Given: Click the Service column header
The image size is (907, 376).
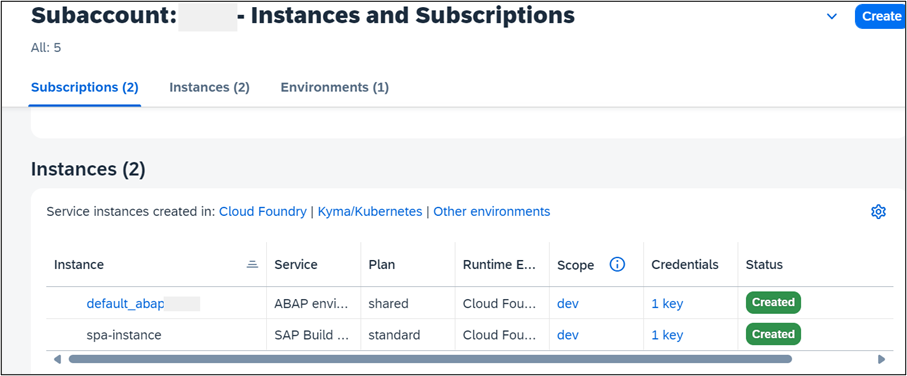Looking at the screenshot, I should point(296,264).
